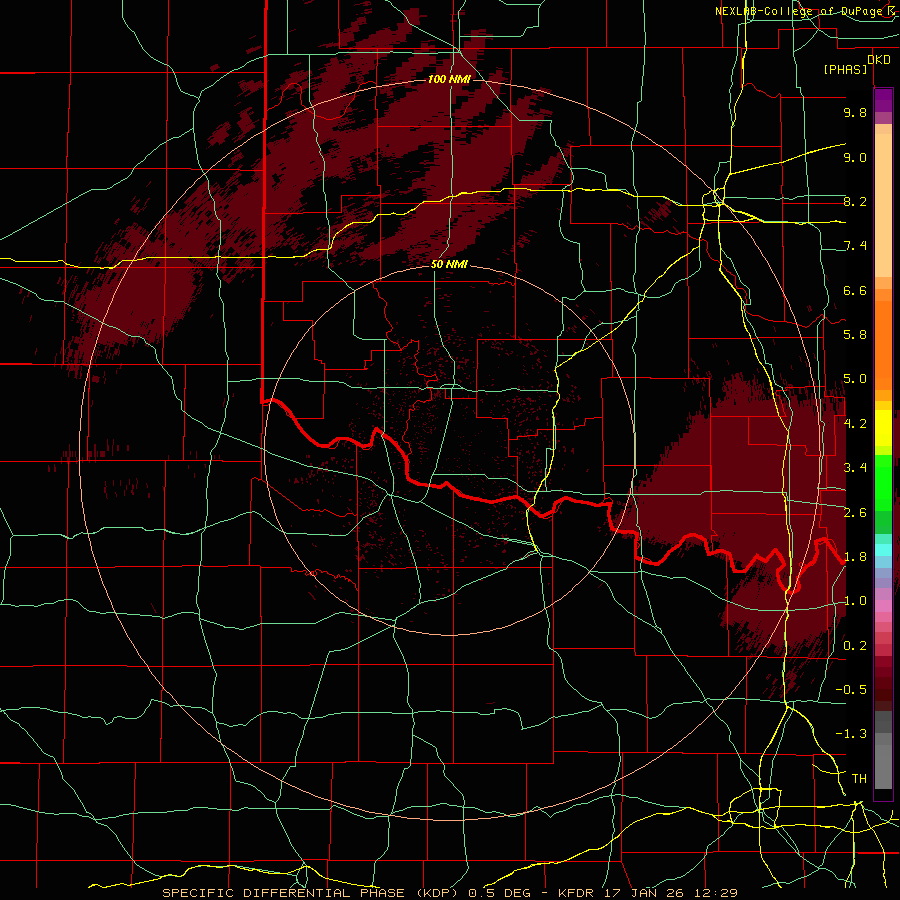Click the 2.6 scale value
Viewport: 900px width, 900px height.
coord(855,513)
